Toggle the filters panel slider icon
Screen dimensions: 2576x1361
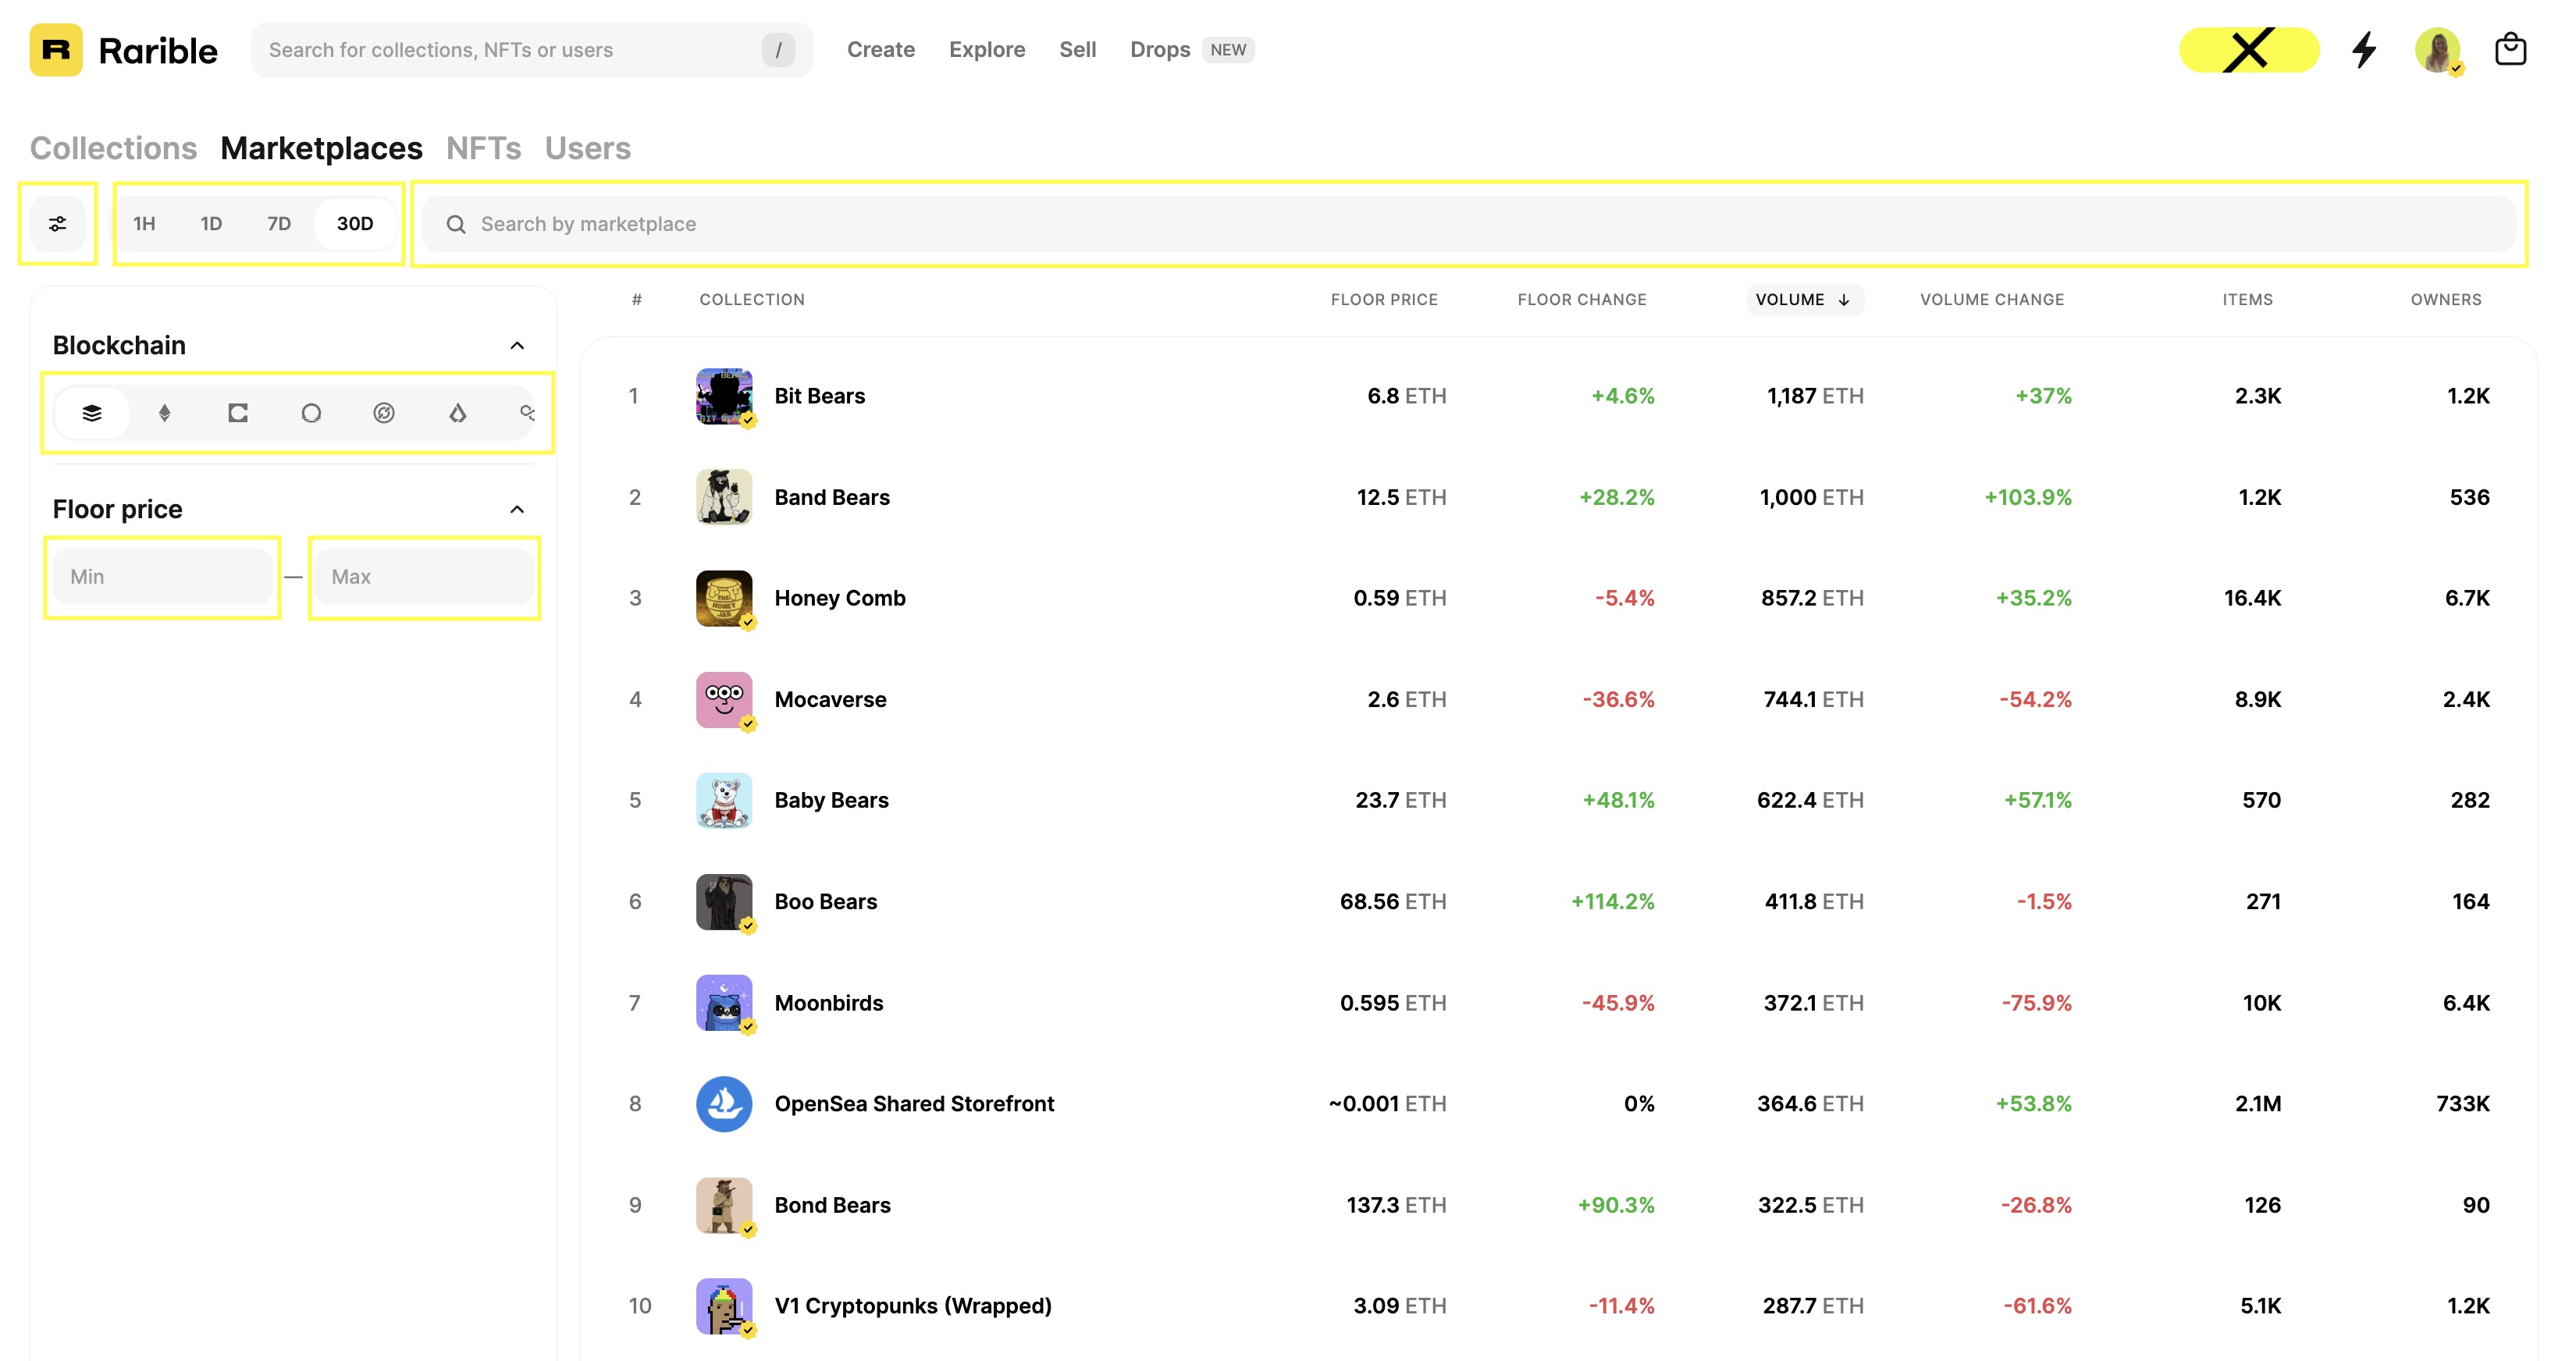(58, 223)
